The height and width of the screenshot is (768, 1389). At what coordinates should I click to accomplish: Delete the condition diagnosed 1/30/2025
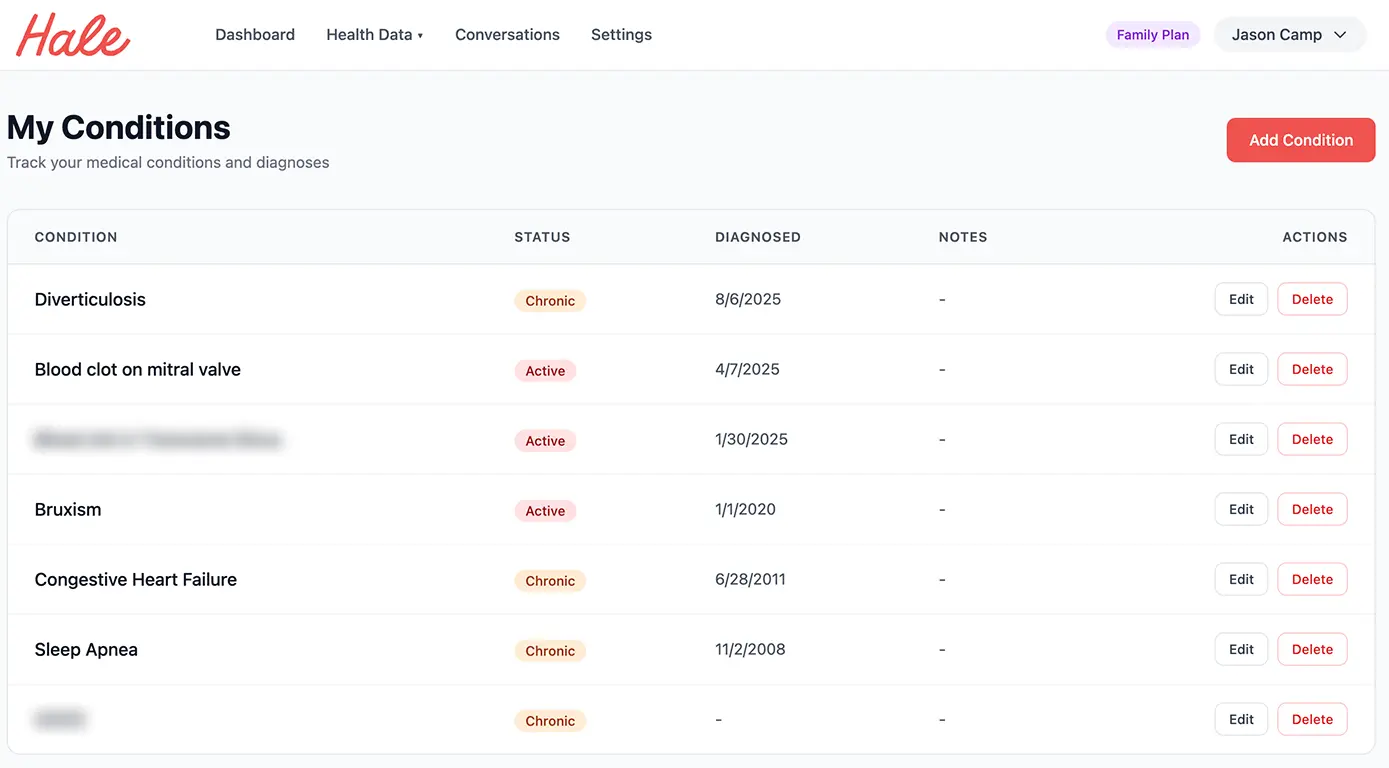tap(1312, 439)
